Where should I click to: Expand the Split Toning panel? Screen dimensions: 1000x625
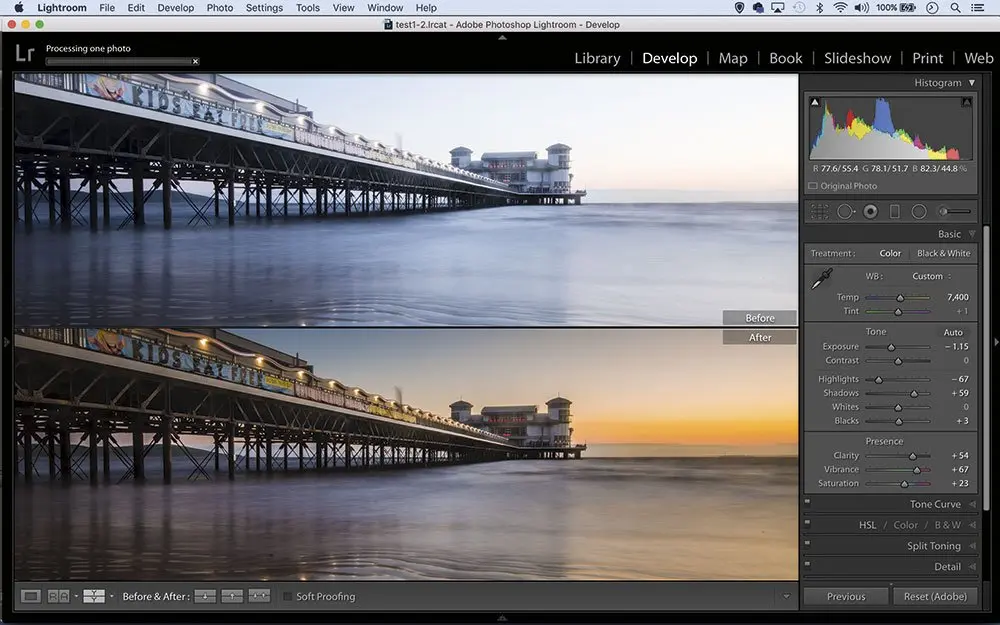(x=932, y=546)
